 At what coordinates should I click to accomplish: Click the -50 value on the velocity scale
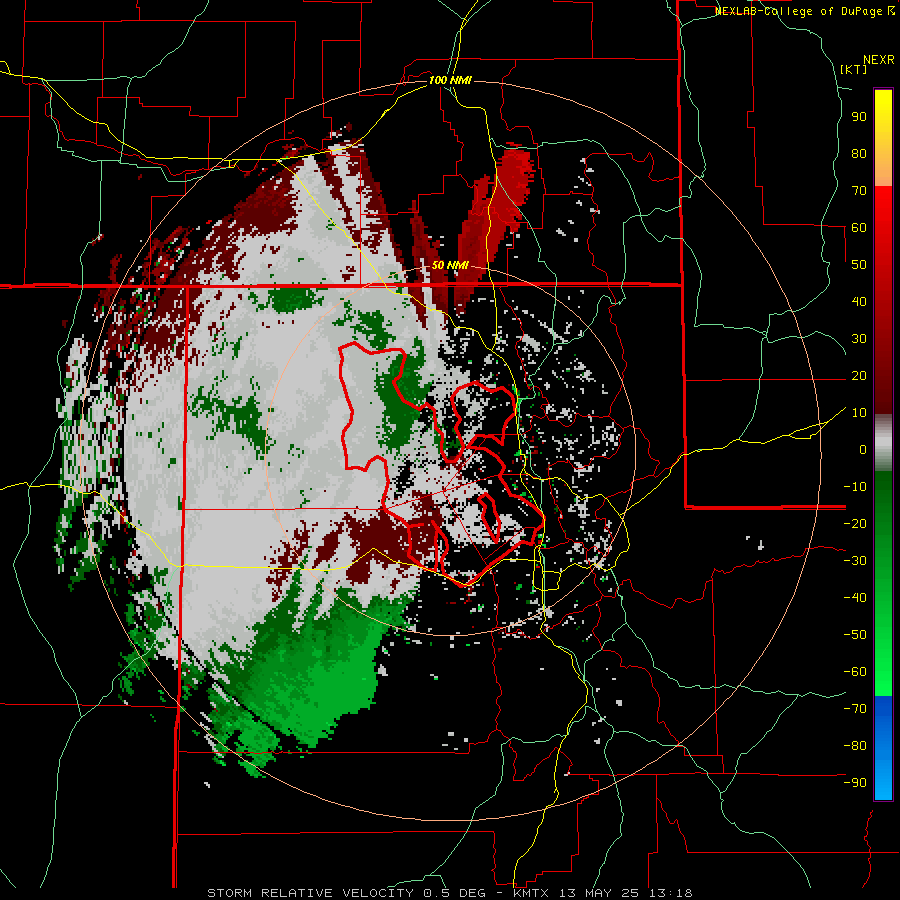pyautogui.click(x=855, y=635)
